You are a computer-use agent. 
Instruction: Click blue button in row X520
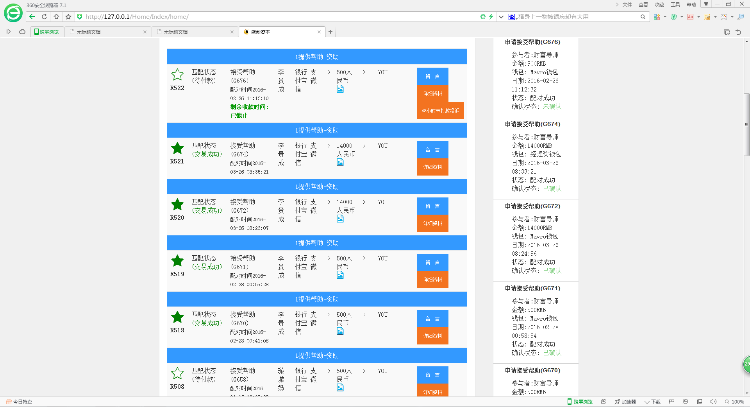tap(432, 206)
